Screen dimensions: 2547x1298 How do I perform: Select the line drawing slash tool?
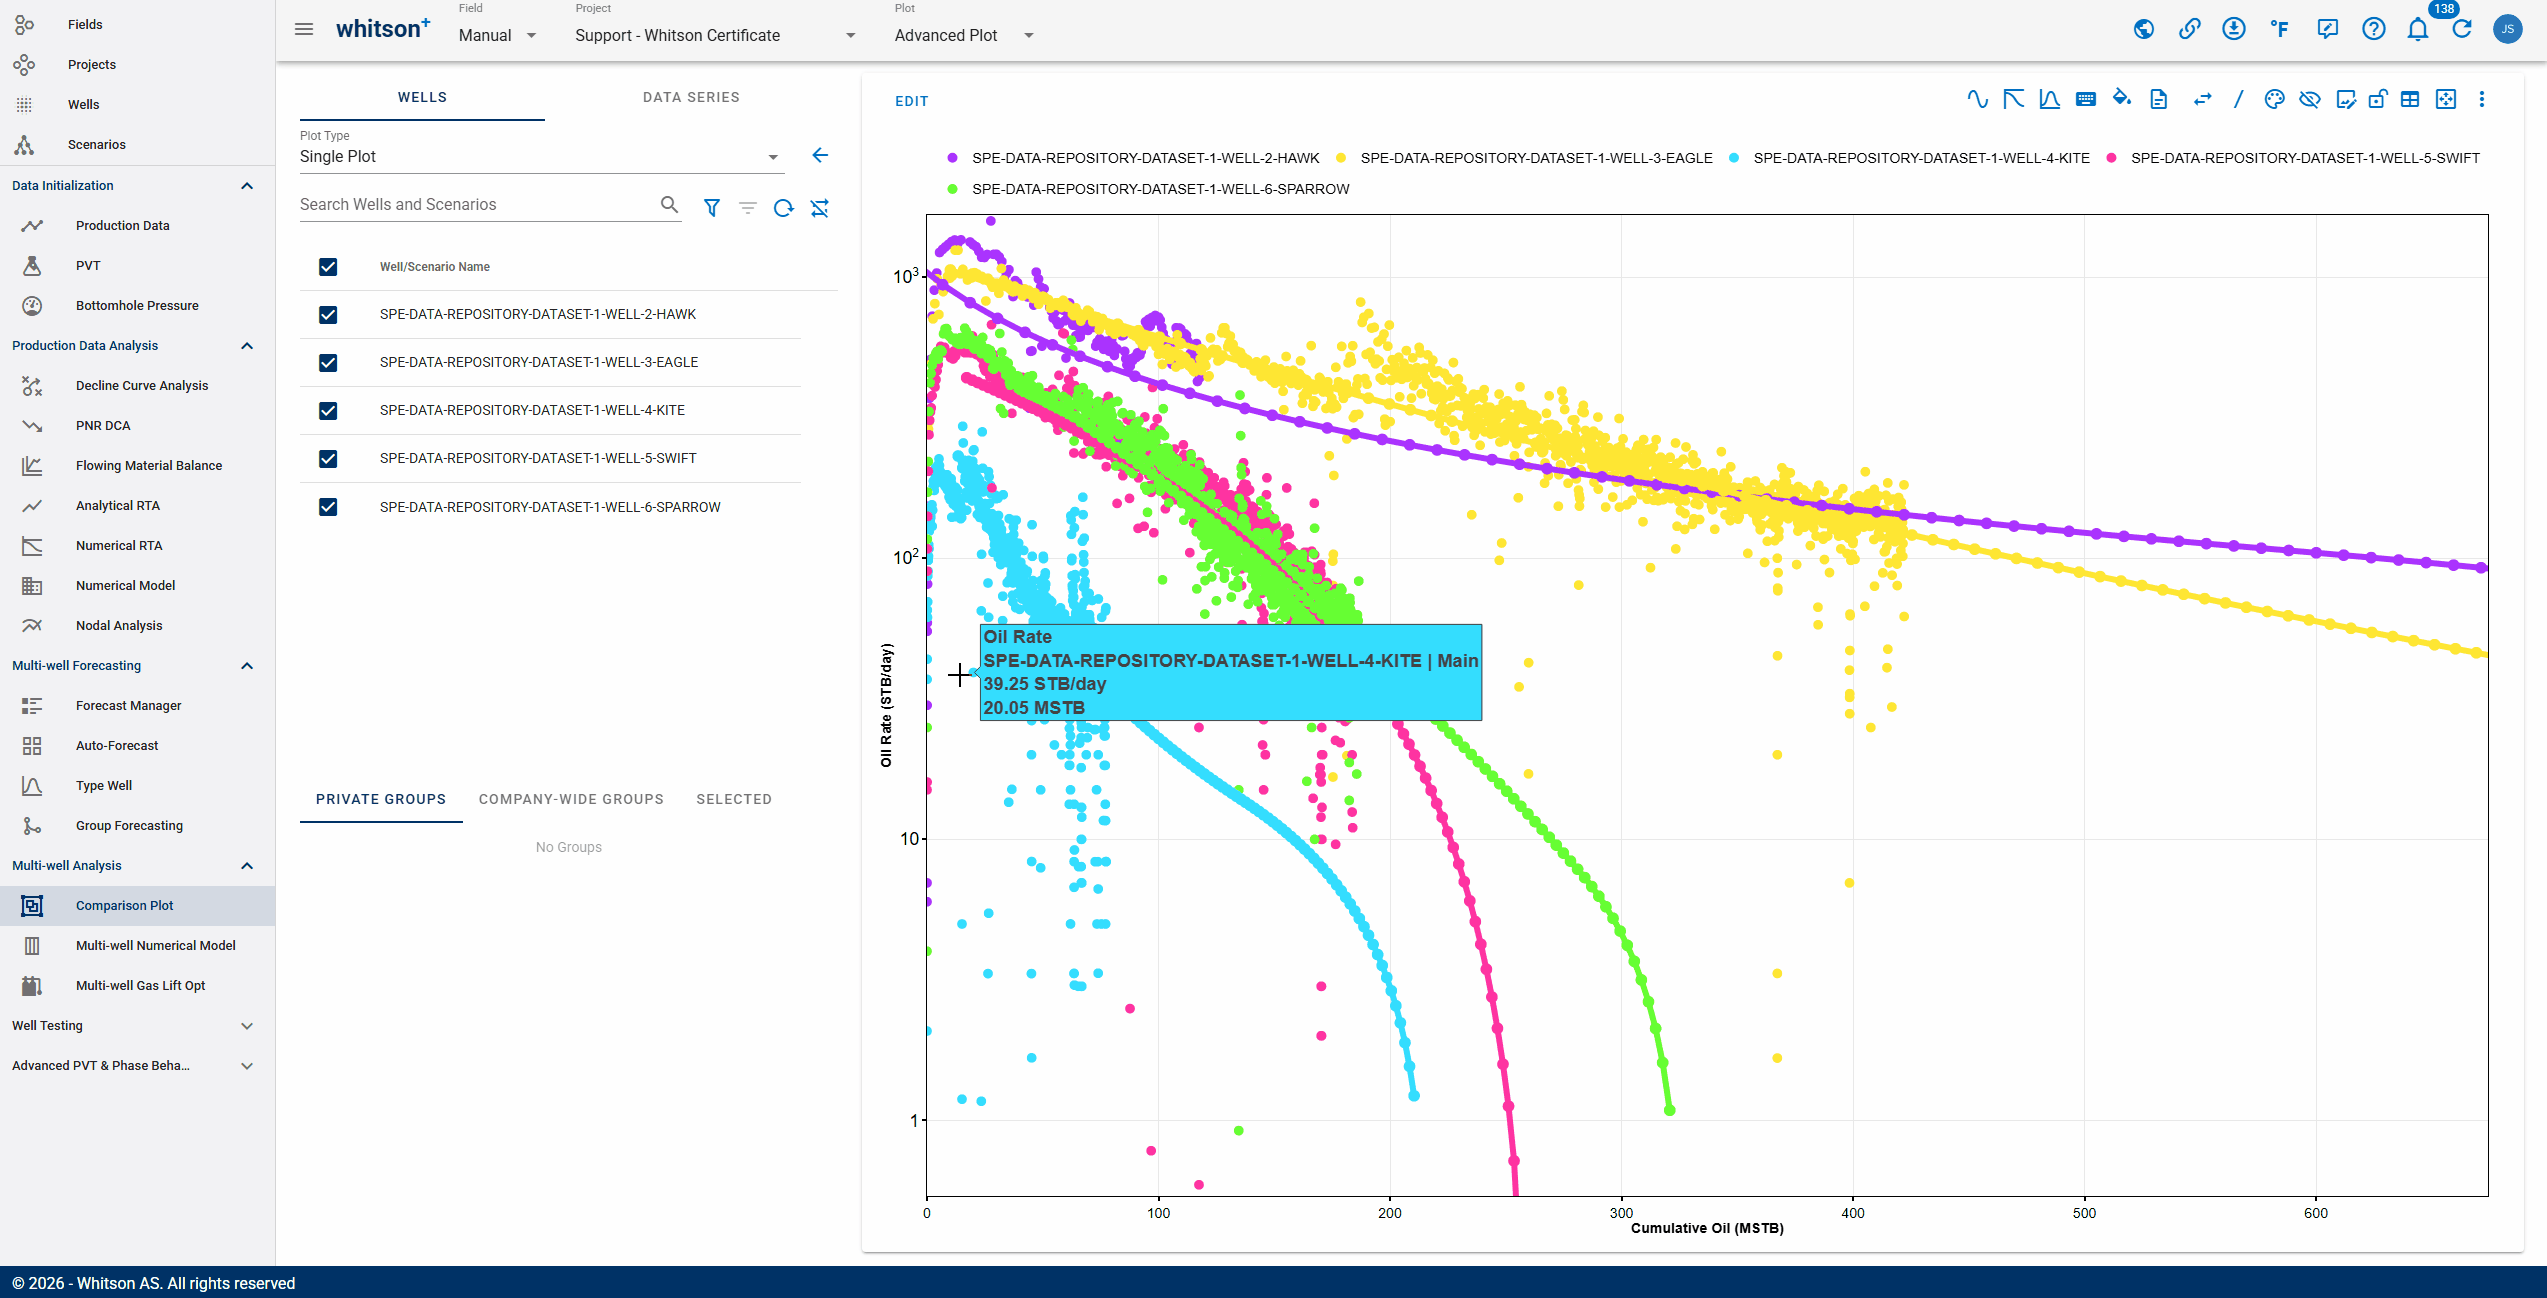2239,99
